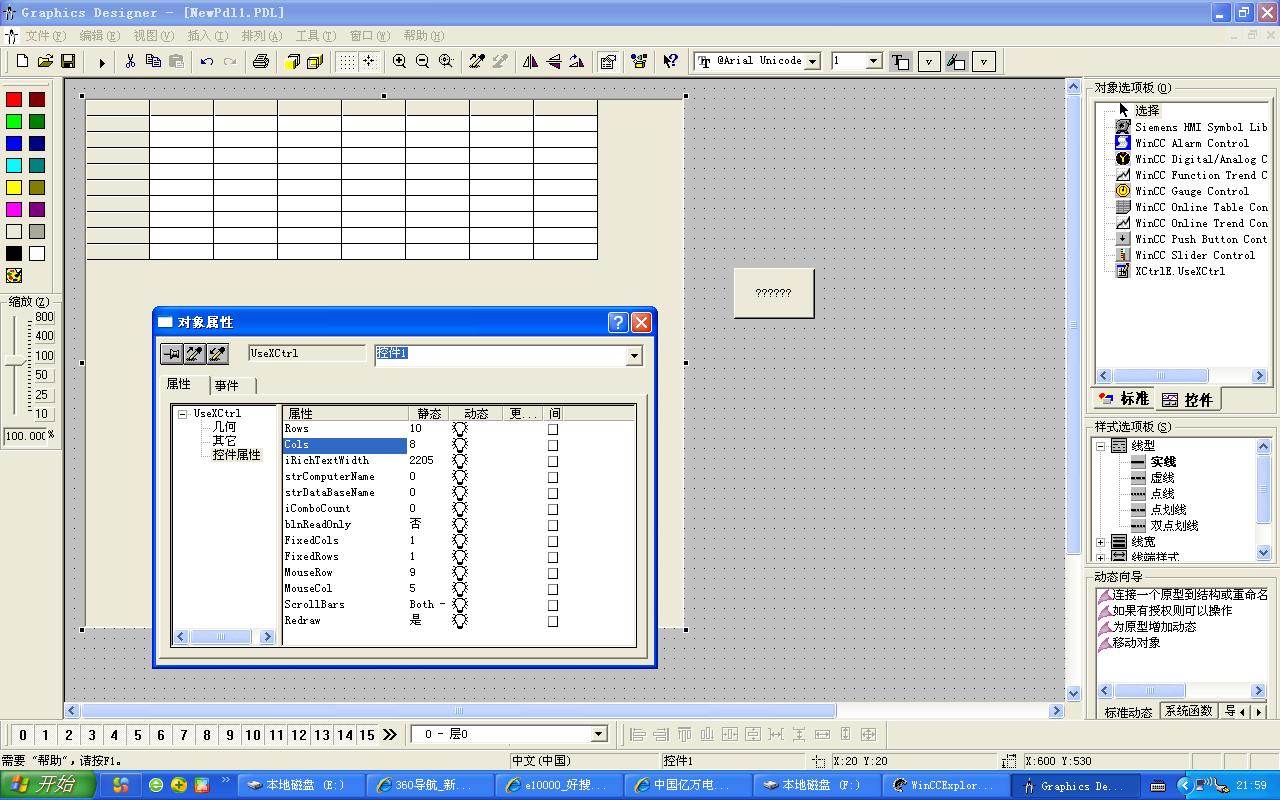Open the layer selection dropdown
This screenshot has height=800, width=1280.
599,734
